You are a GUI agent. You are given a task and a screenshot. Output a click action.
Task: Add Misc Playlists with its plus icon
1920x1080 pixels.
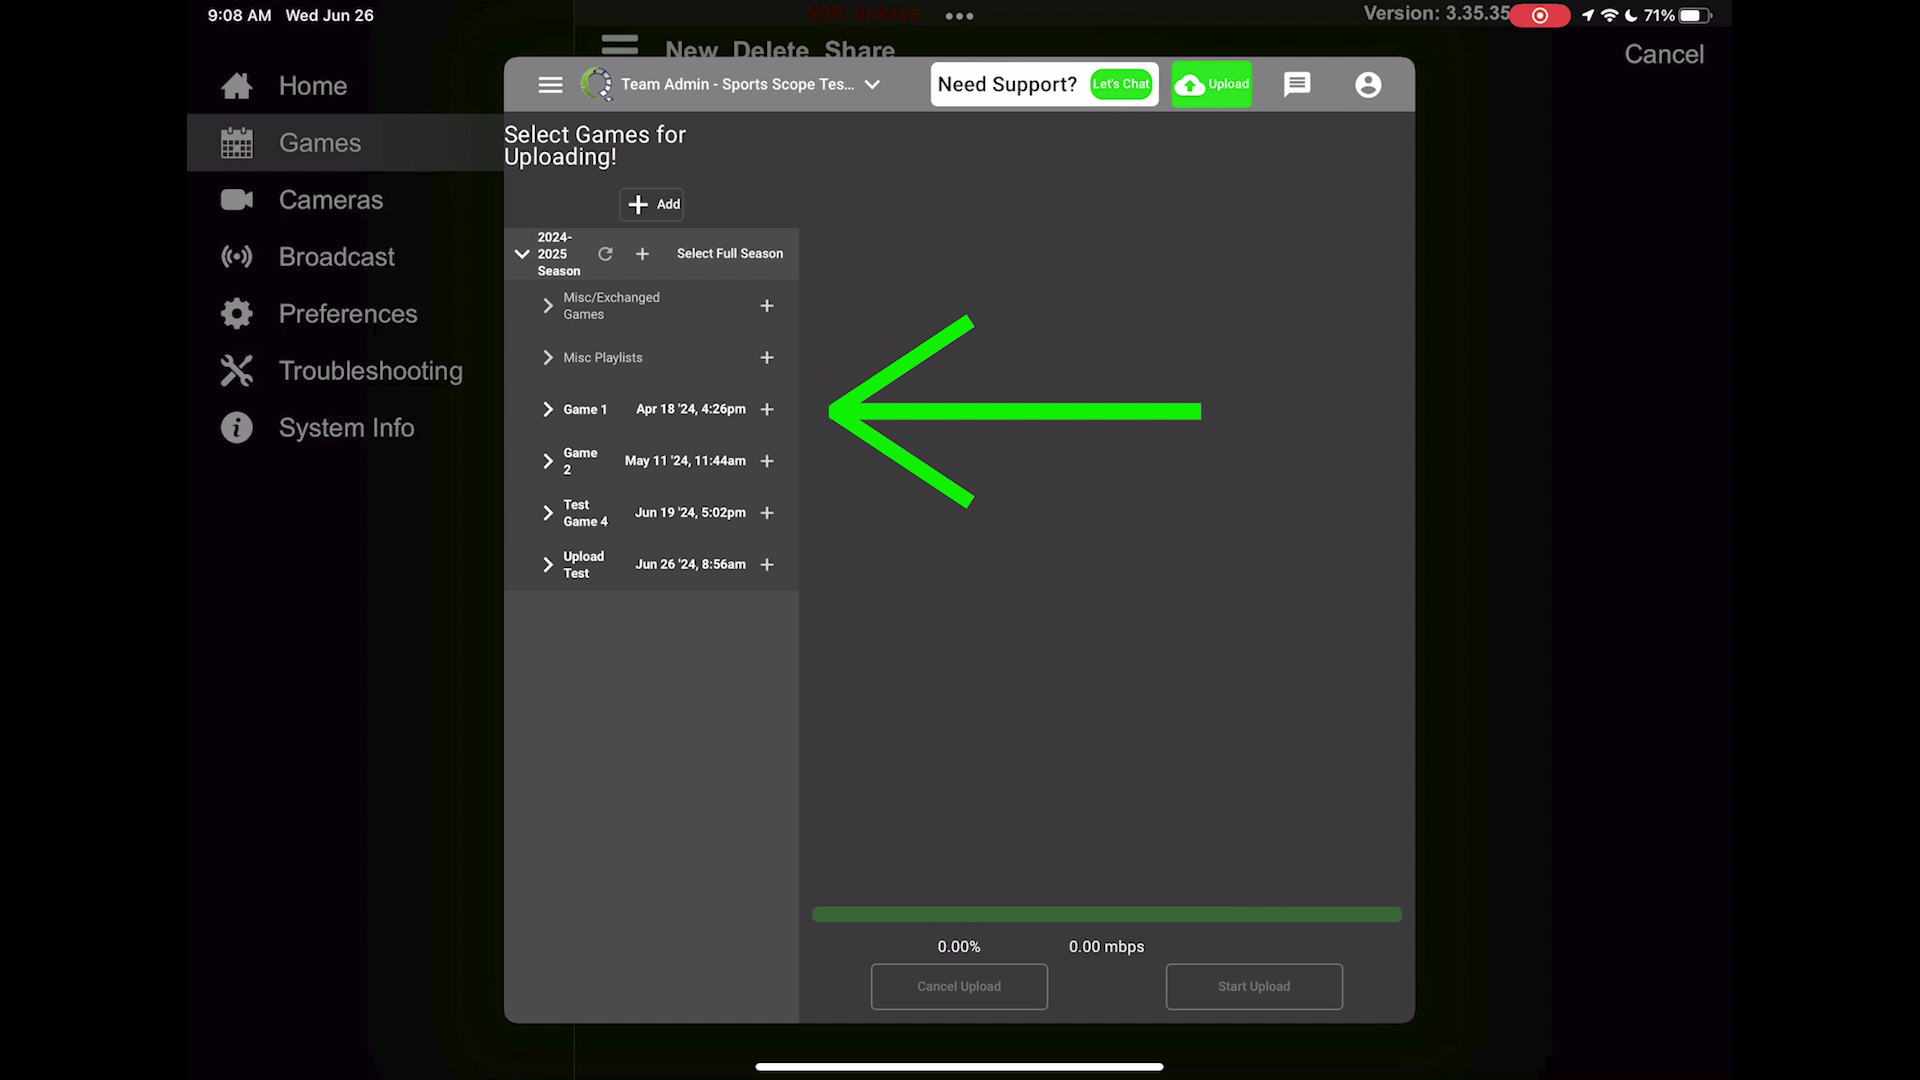click(767, 358)
